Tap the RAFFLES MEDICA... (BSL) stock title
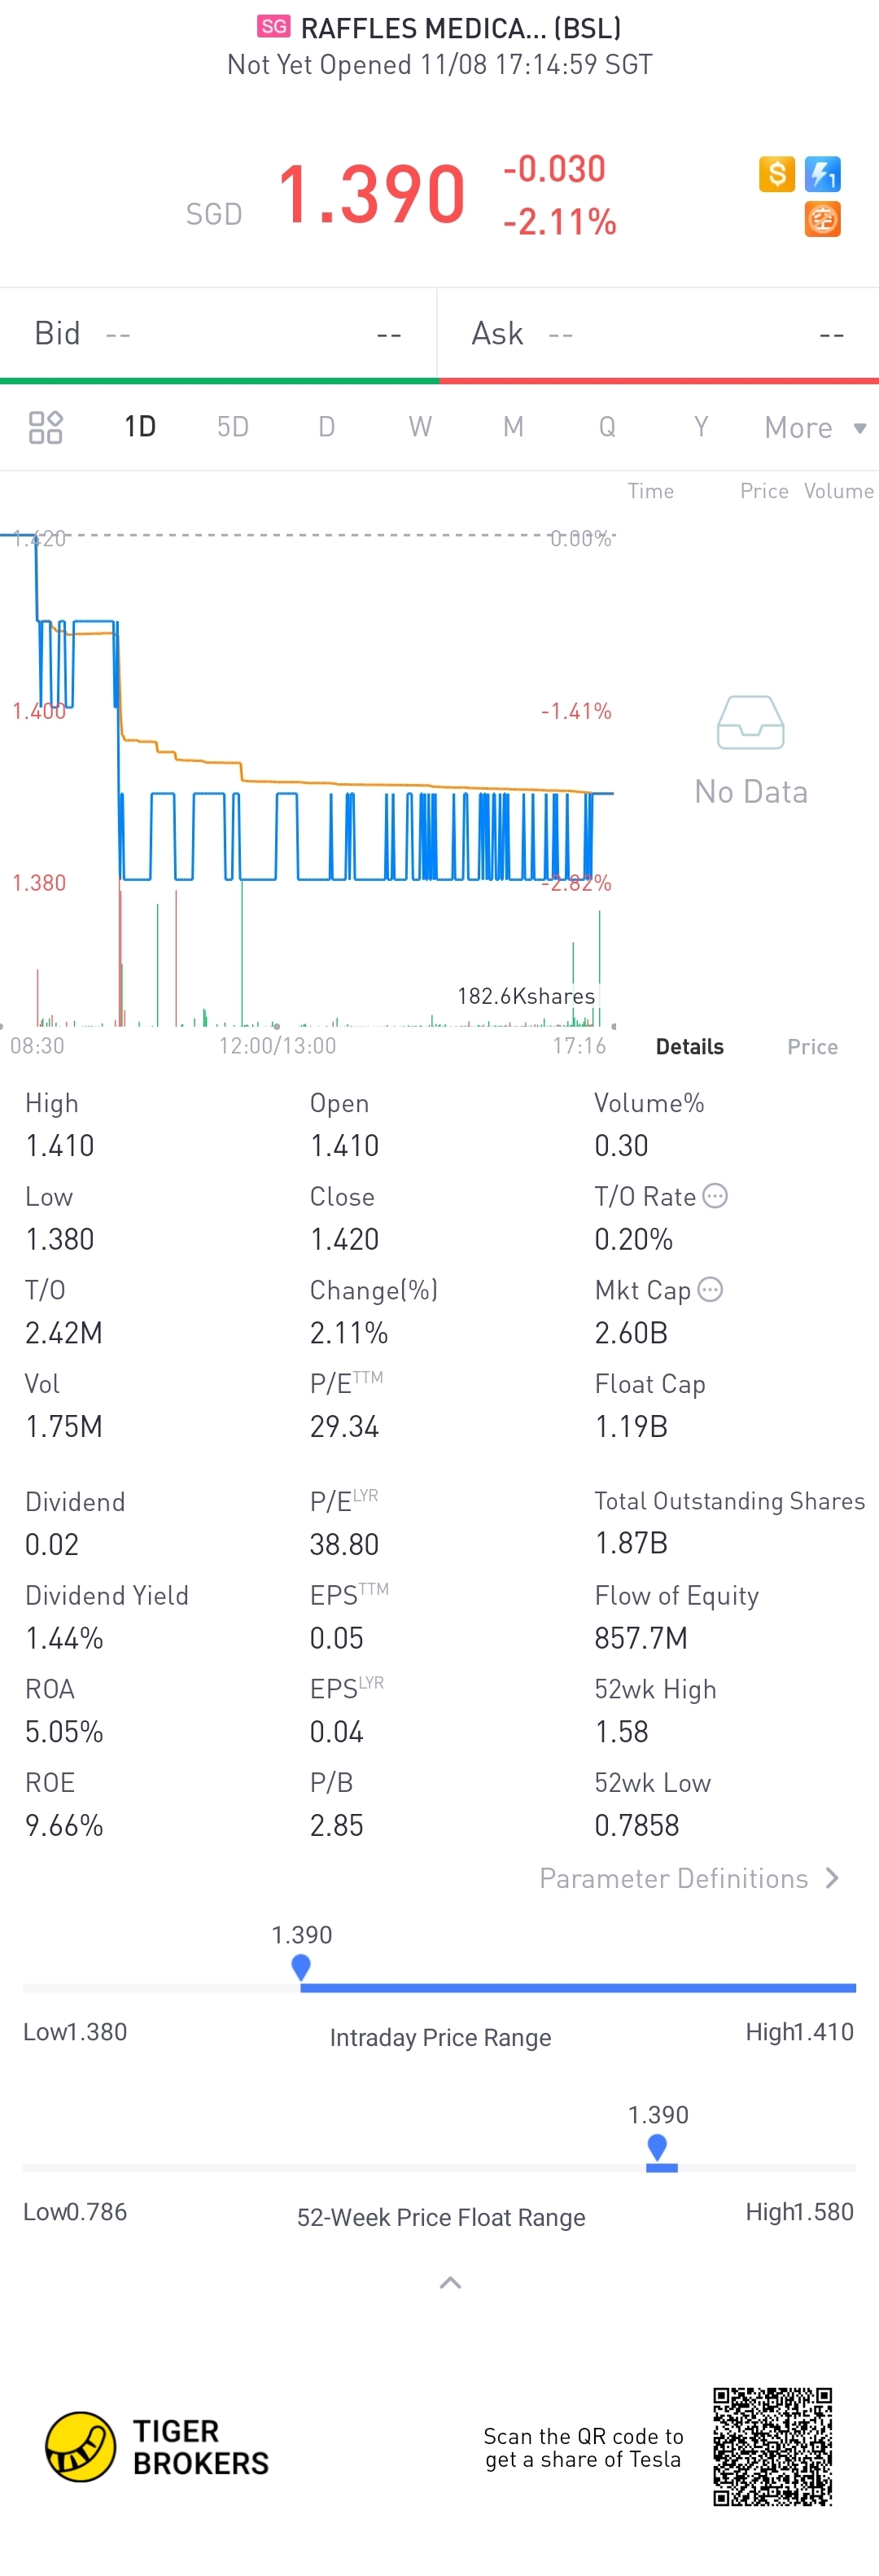Image resolution: width=879 pixels, height=2576 pixels. 461,28
